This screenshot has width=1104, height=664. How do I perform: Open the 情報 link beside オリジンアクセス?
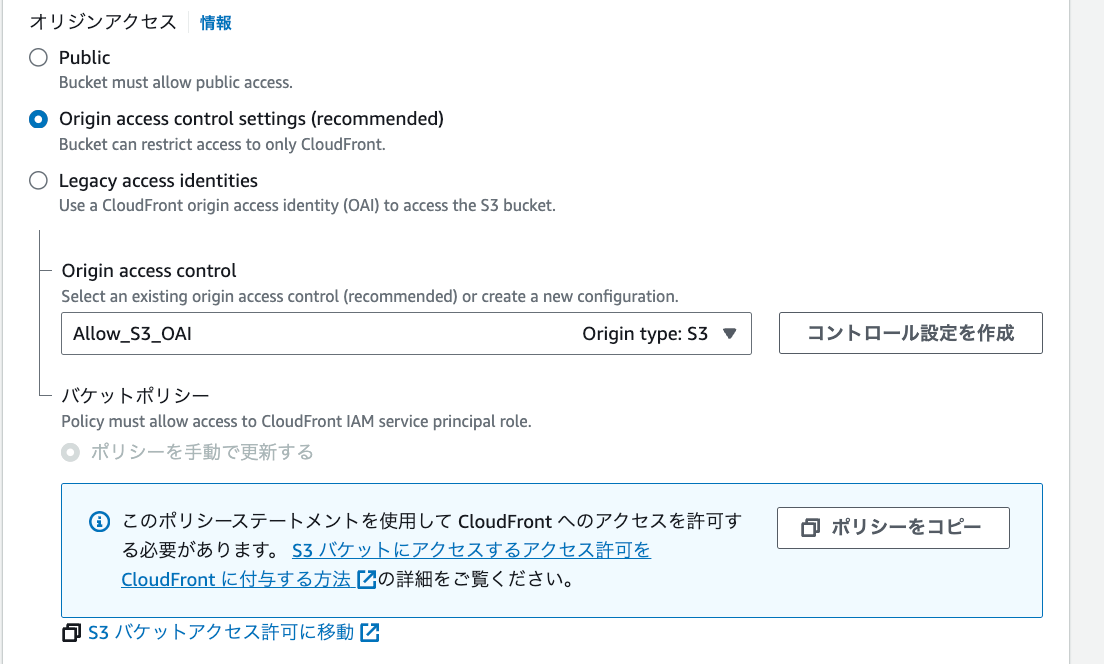[217, 20]
